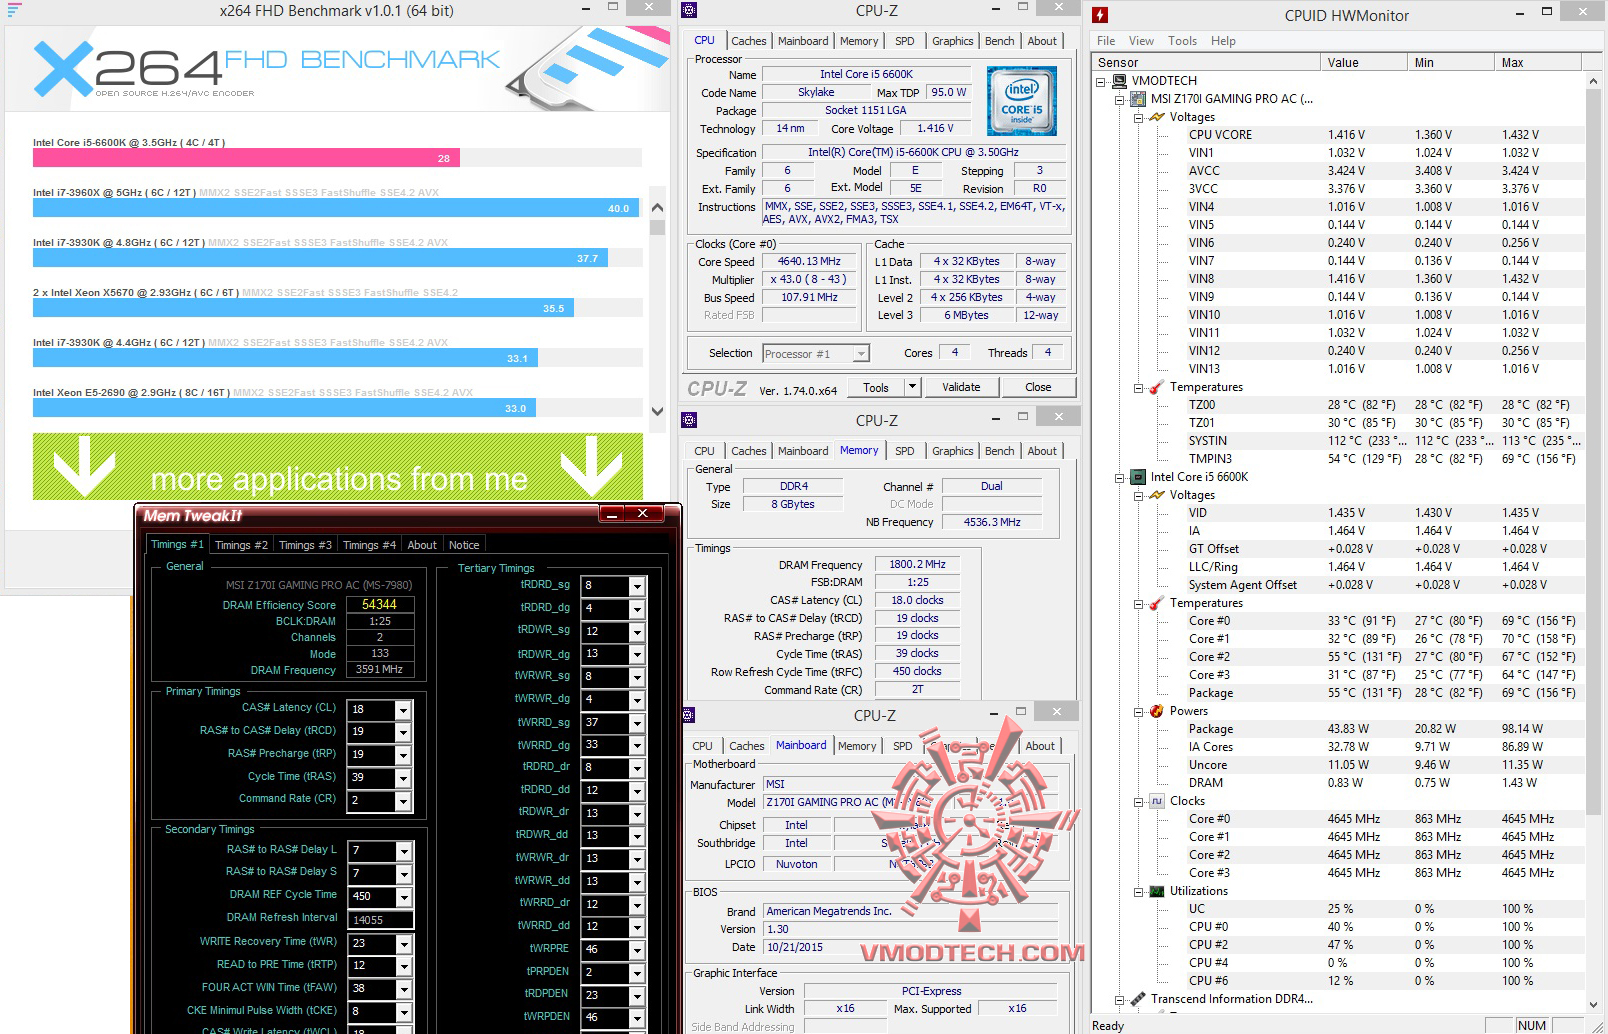This screenshot has width=1608, height=1034.
Task: Collapse the TZ00 Temperatures section
Action: [1138, 387]
